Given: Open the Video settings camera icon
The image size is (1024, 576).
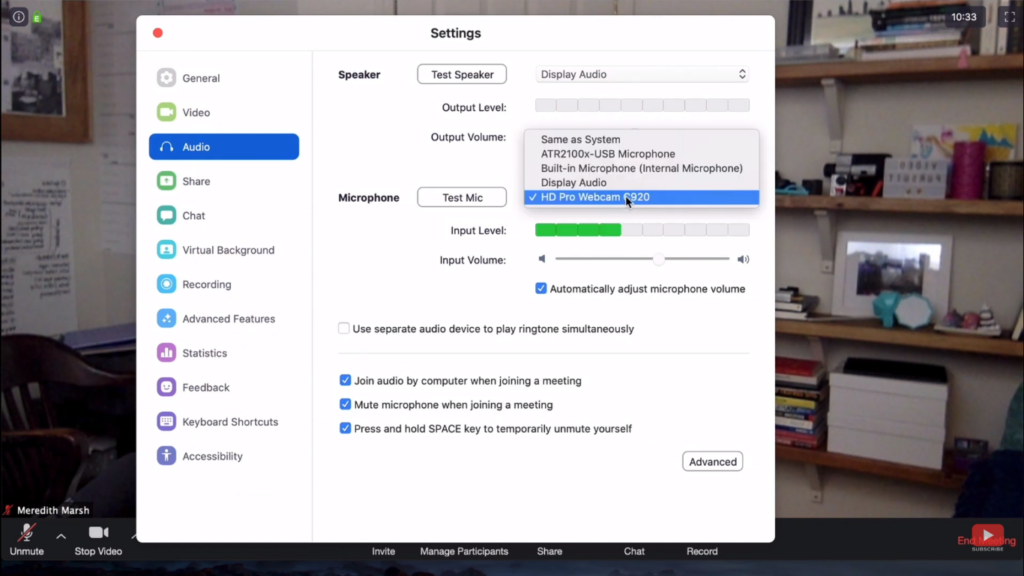Looking at the screenshot, I should pyautogui.click(x=167, y=112).
